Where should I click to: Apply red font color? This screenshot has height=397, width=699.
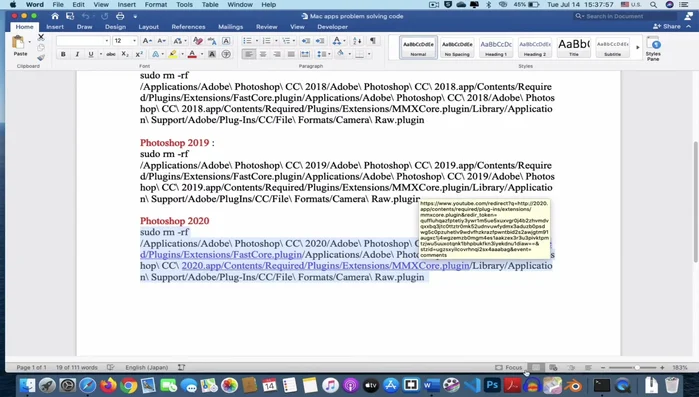(192, 54)
